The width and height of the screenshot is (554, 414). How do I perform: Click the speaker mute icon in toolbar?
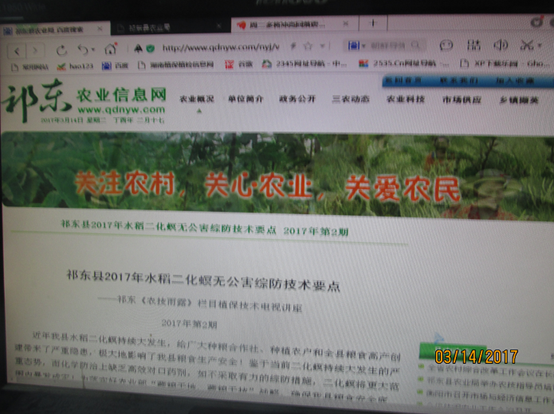point(500,45)
